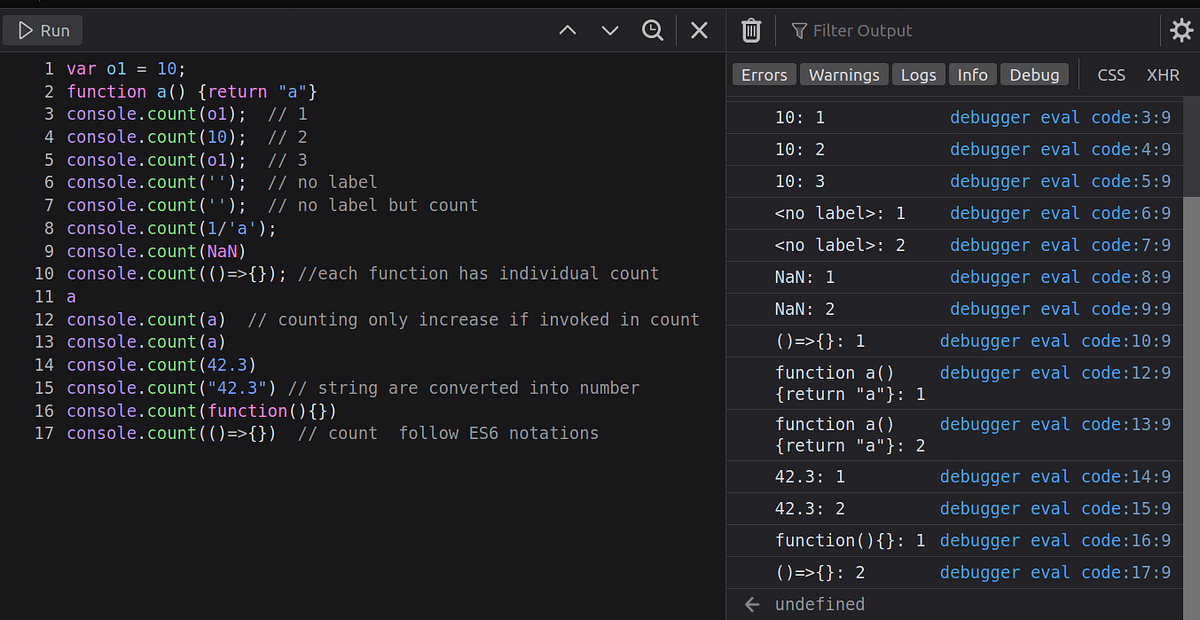Screen dimensions: 1200x620
Task: Enable the Warnings filter
Action: [843, 74]
